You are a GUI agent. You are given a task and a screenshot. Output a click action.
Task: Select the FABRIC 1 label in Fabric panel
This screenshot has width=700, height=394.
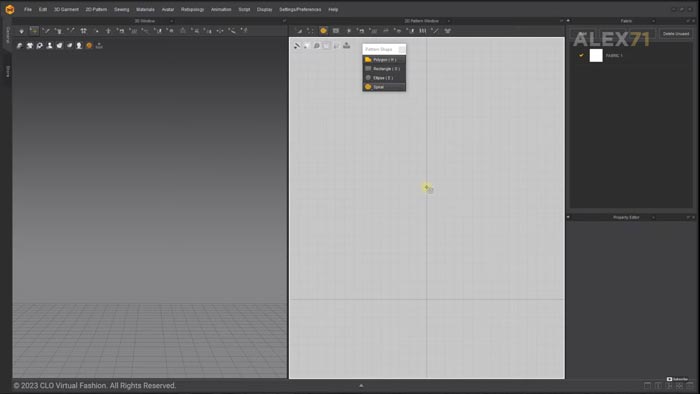point(614,56)
